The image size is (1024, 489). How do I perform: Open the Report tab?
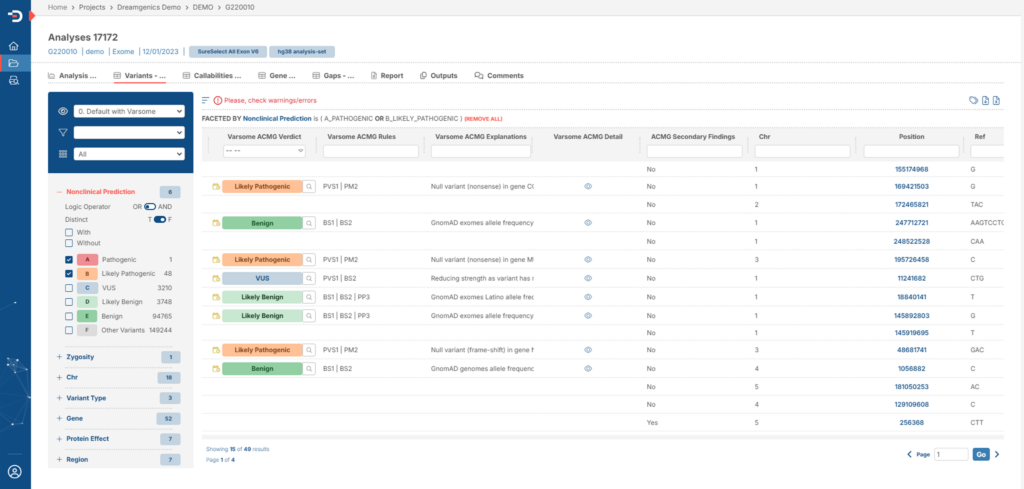[x=387, y=76]
